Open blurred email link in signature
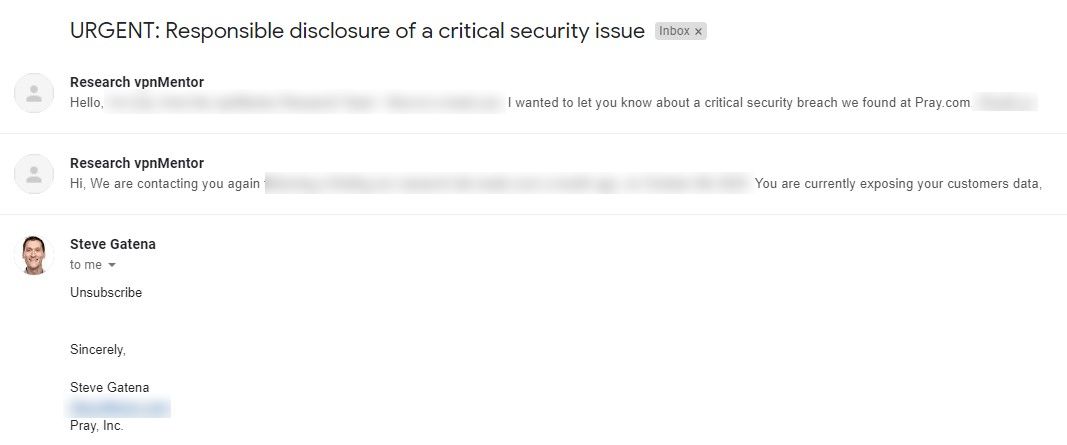This screenshot has height=445, width=1067. point(118,408)
